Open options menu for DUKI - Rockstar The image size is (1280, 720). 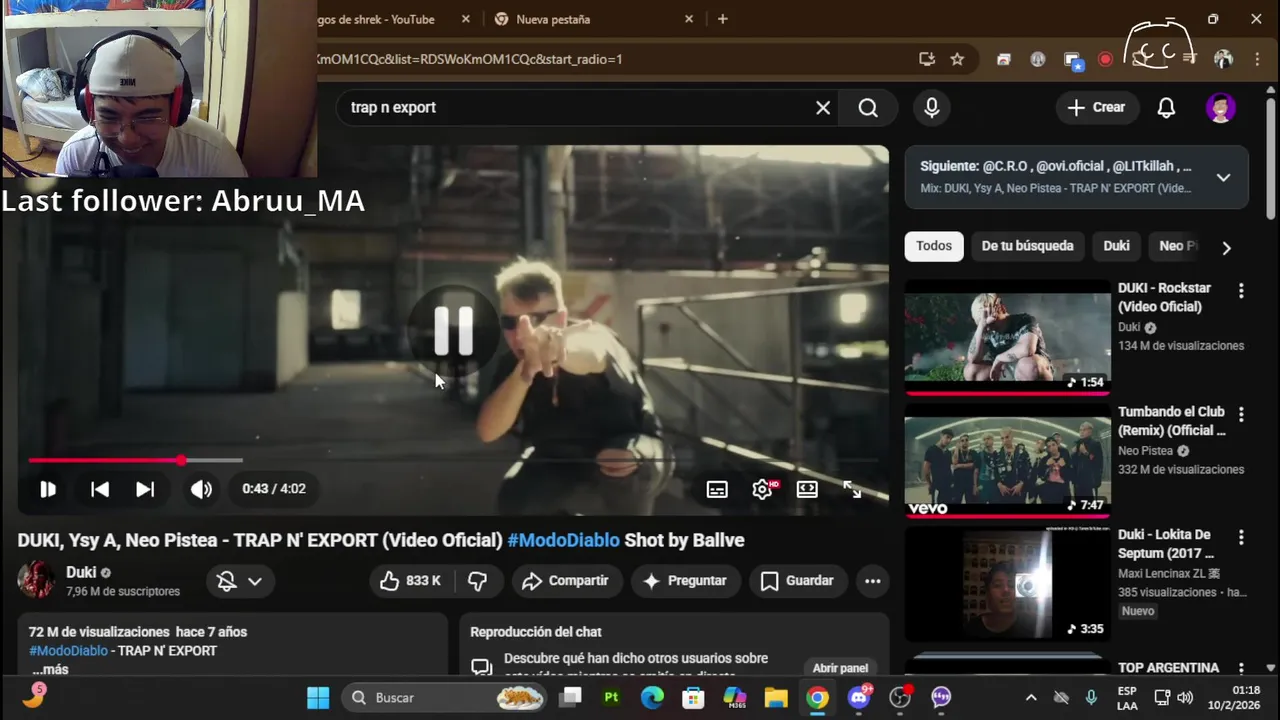point(1241,291)
